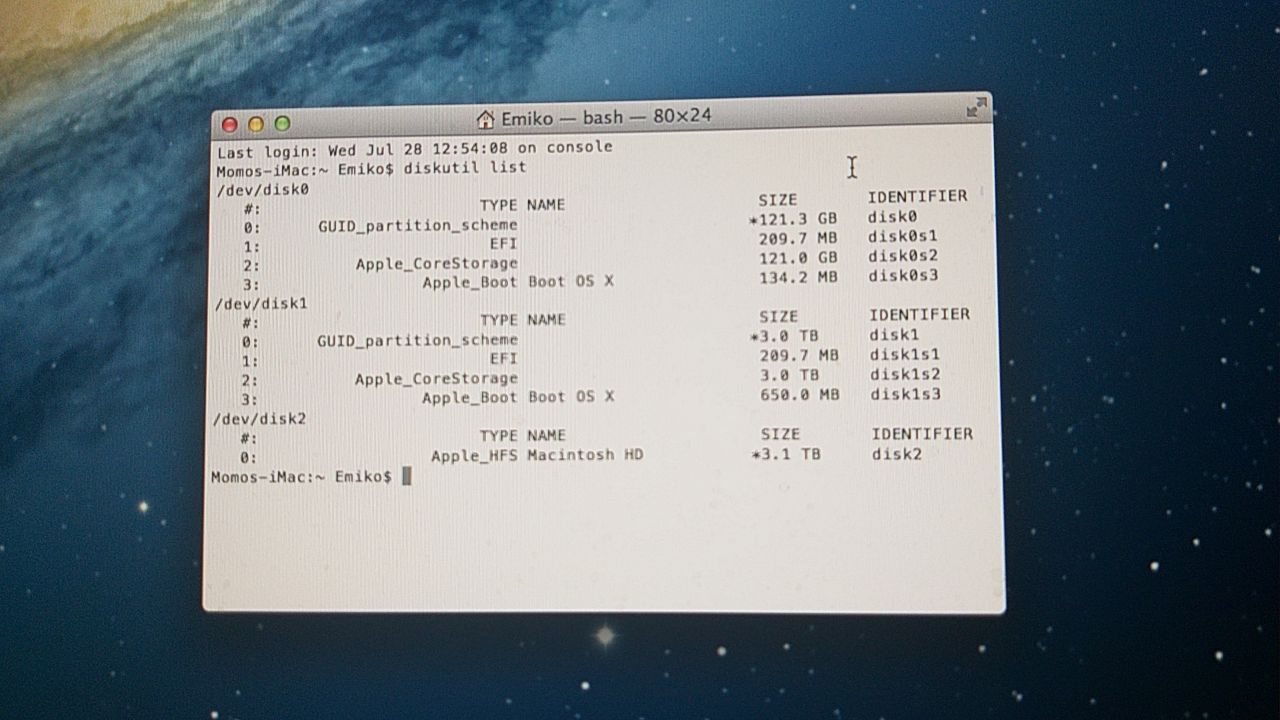Click the "209.7 MB" size in the disk1s1 row
This screenshot has height=720, width=1280.
[x=799, y=355]
